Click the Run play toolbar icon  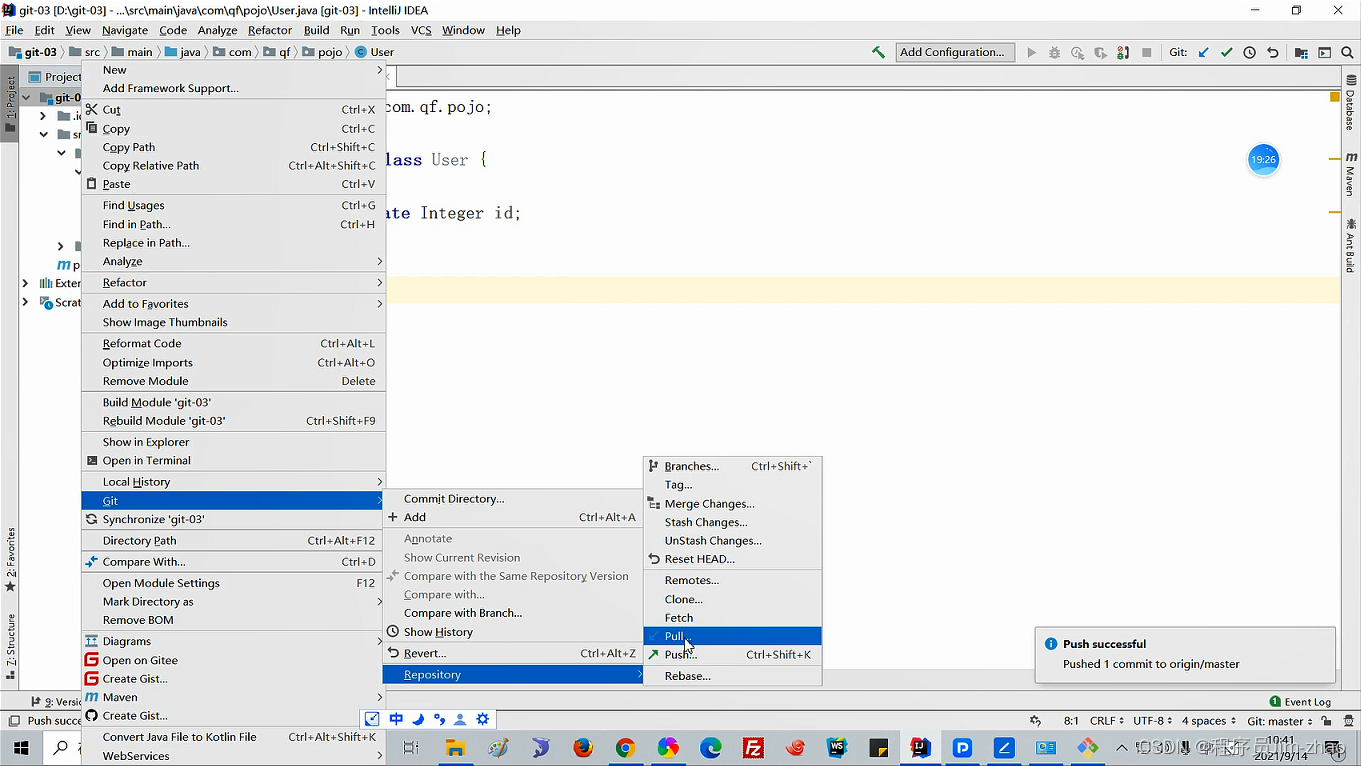[x=1031, y=52]
